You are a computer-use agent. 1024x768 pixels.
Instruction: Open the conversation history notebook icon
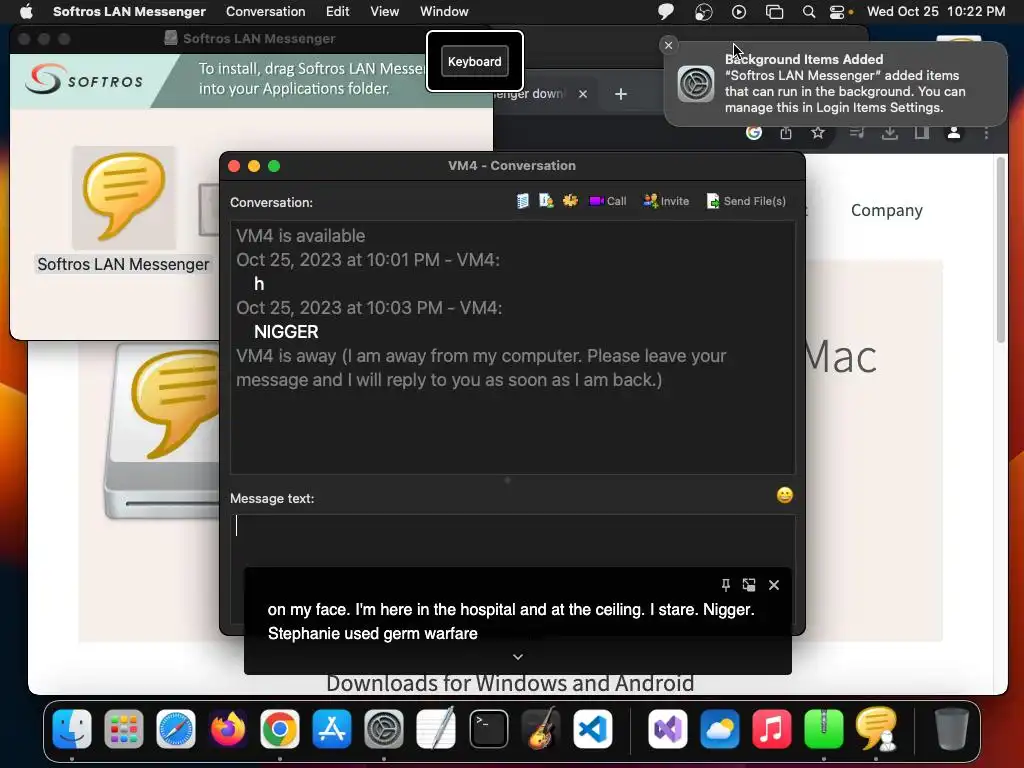tap(522, 201)
